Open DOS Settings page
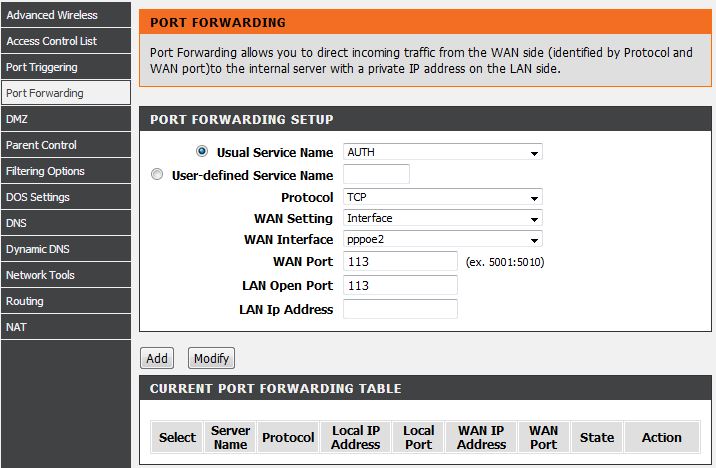 pyautogui.click(x=65, y=197)
